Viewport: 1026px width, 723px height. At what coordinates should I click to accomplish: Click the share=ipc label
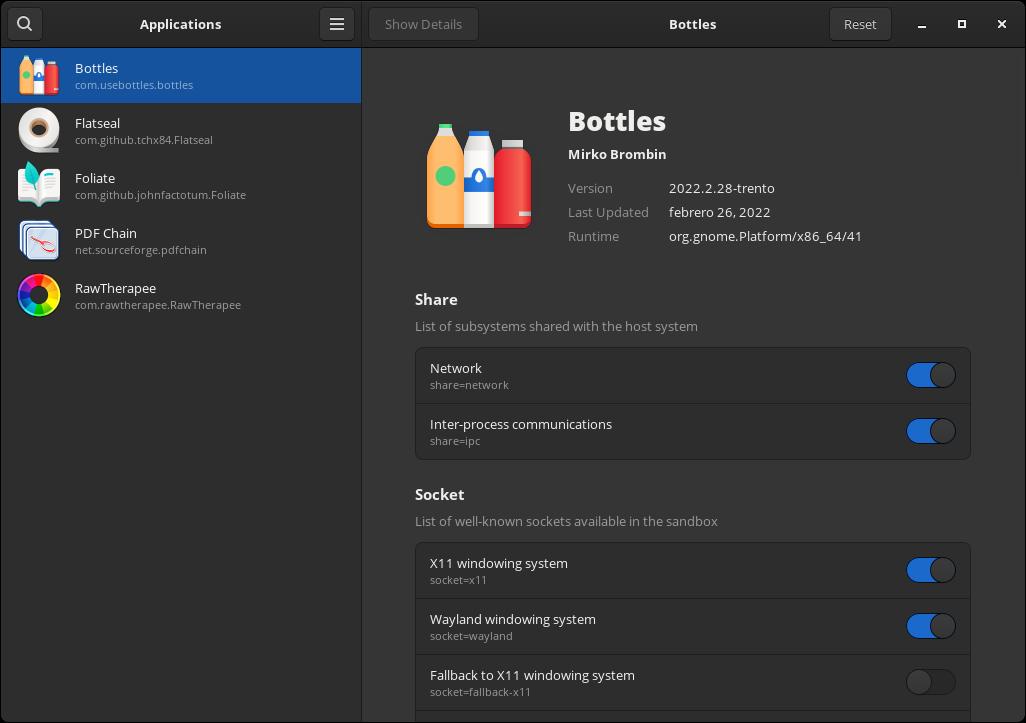[x=455, y=442]
